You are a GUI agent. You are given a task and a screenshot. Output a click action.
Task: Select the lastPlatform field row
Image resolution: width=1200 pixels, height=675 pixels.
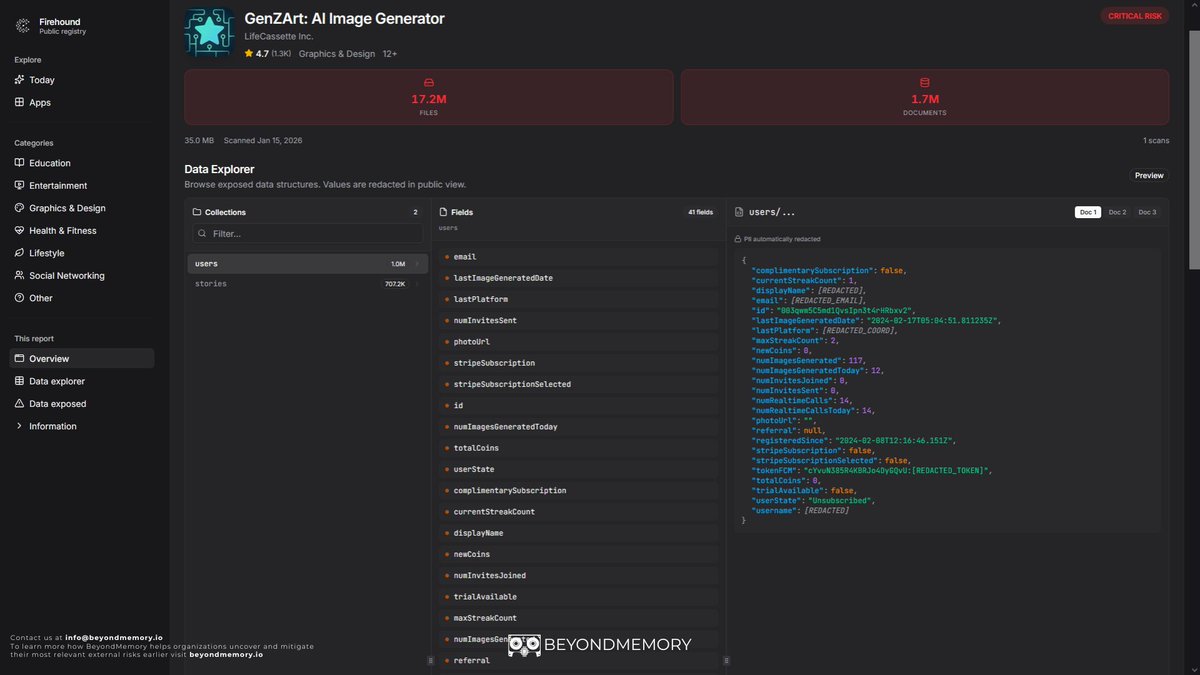[x=578, y=299]
